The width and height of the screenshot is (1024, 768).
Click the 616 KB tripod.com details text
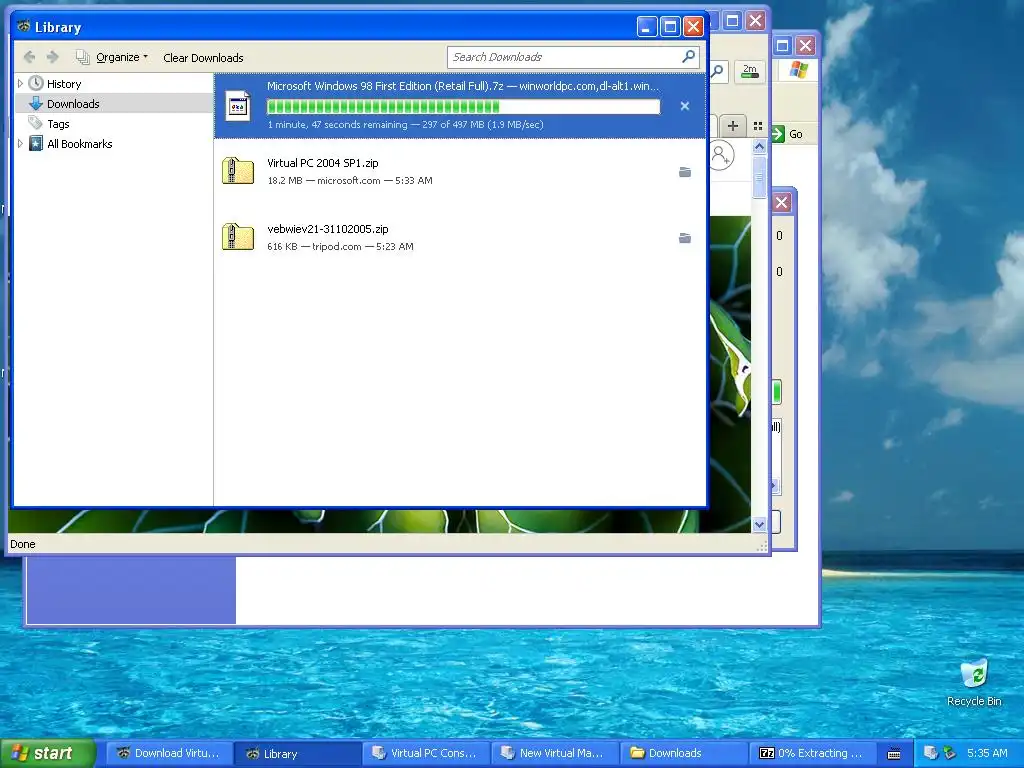click(x=340, y=246)
